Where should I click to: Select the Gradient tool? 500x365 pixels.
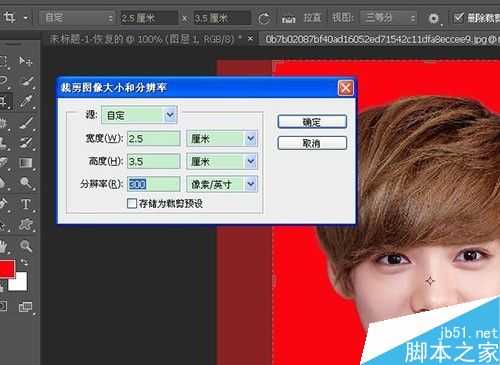(26, 163)
